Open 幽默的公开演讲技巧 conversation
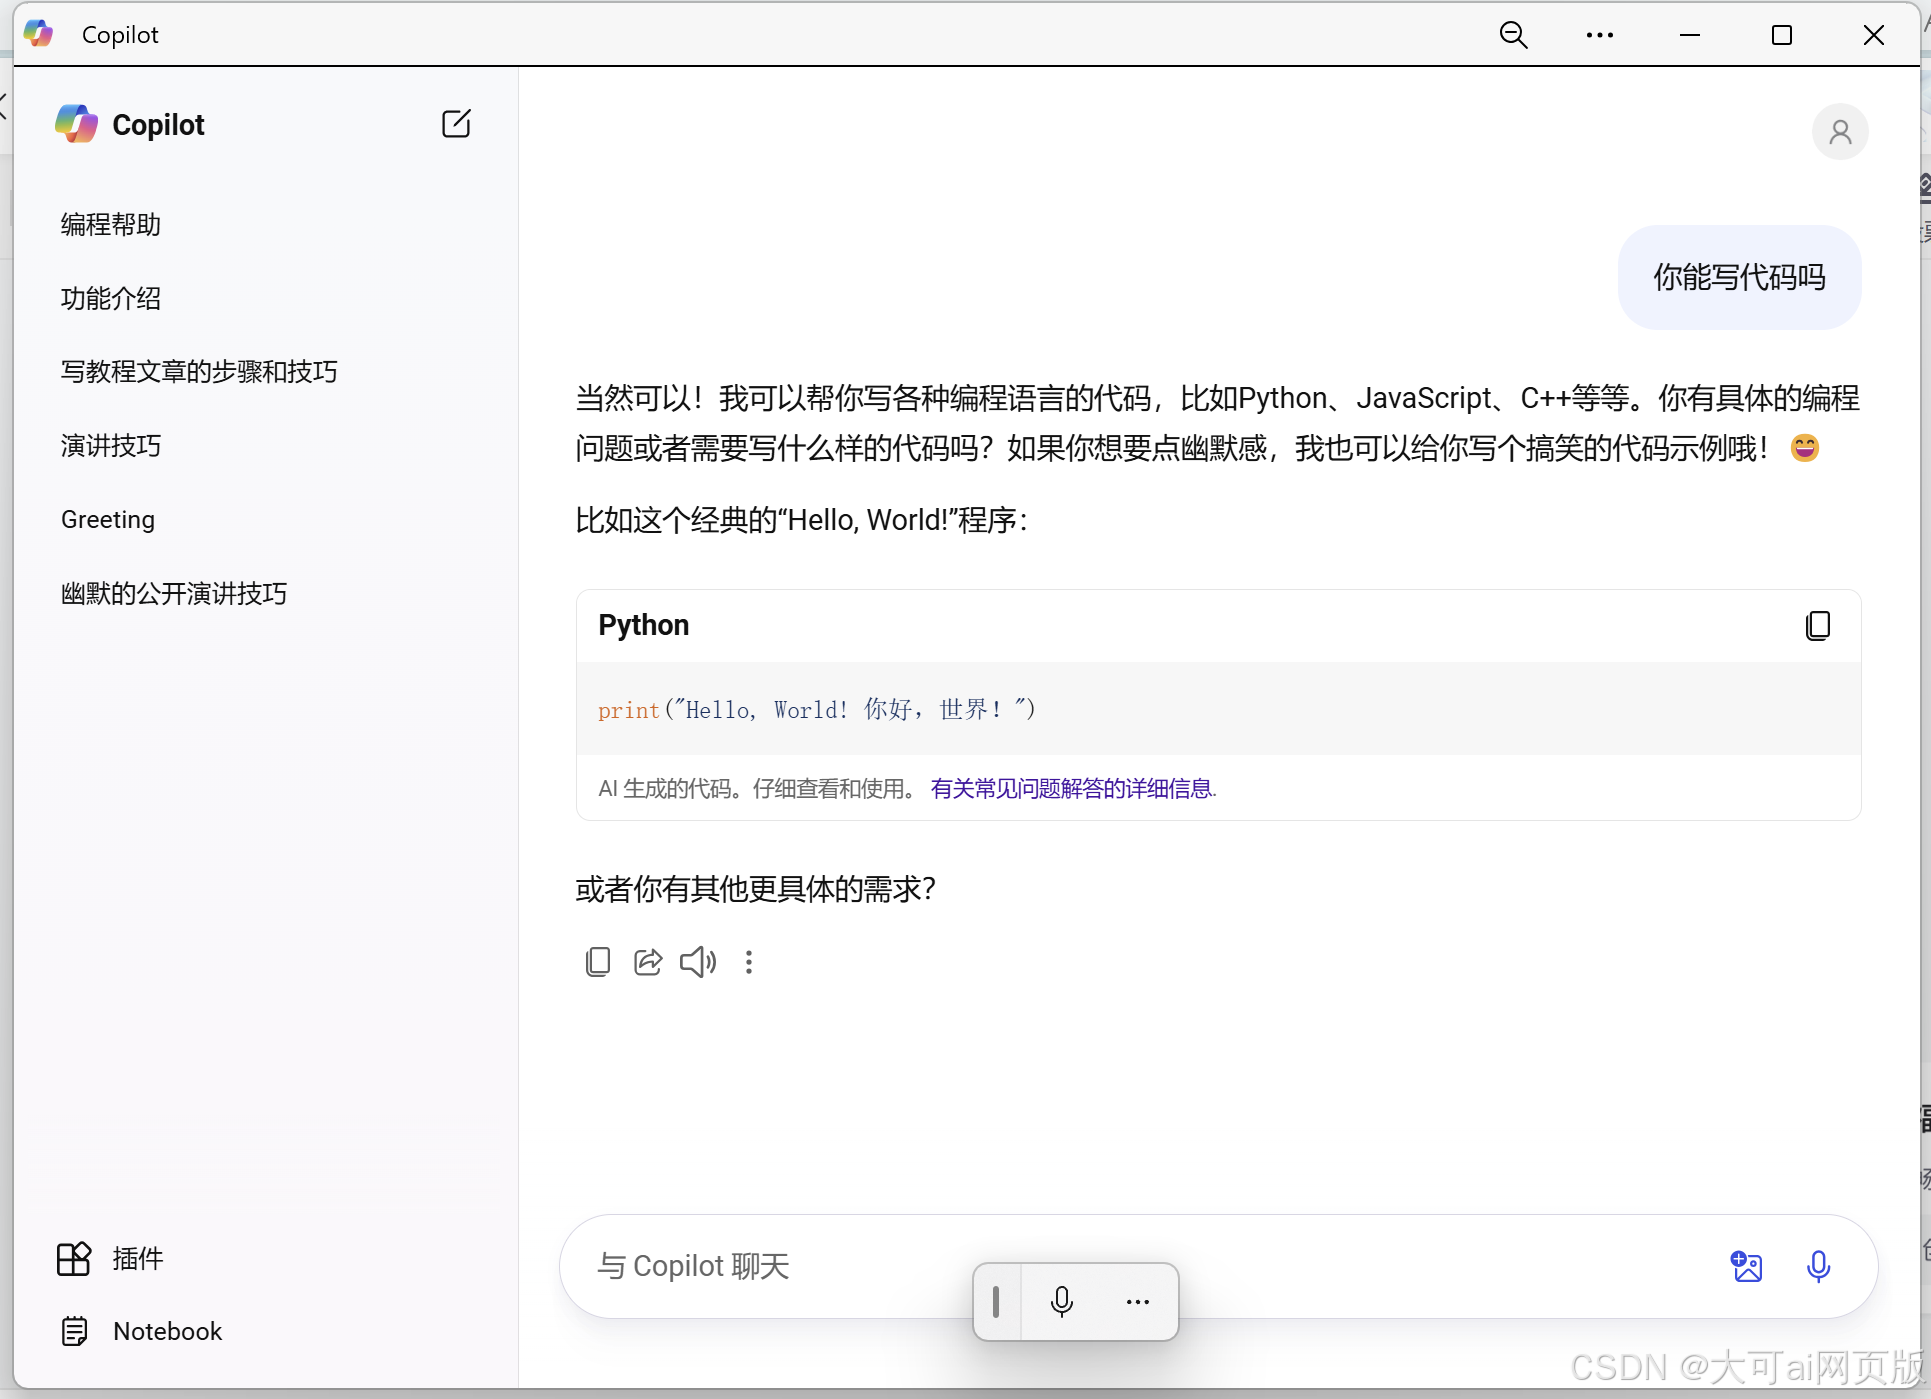 174,594
